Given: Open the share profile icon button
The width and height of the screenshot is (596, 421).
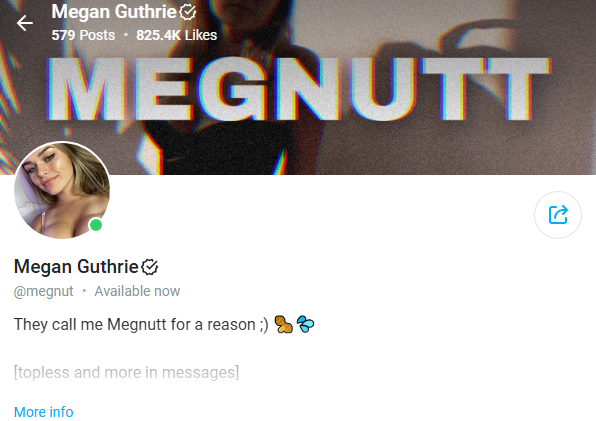Looking at the screenshot, I should [x=558, y=215].
